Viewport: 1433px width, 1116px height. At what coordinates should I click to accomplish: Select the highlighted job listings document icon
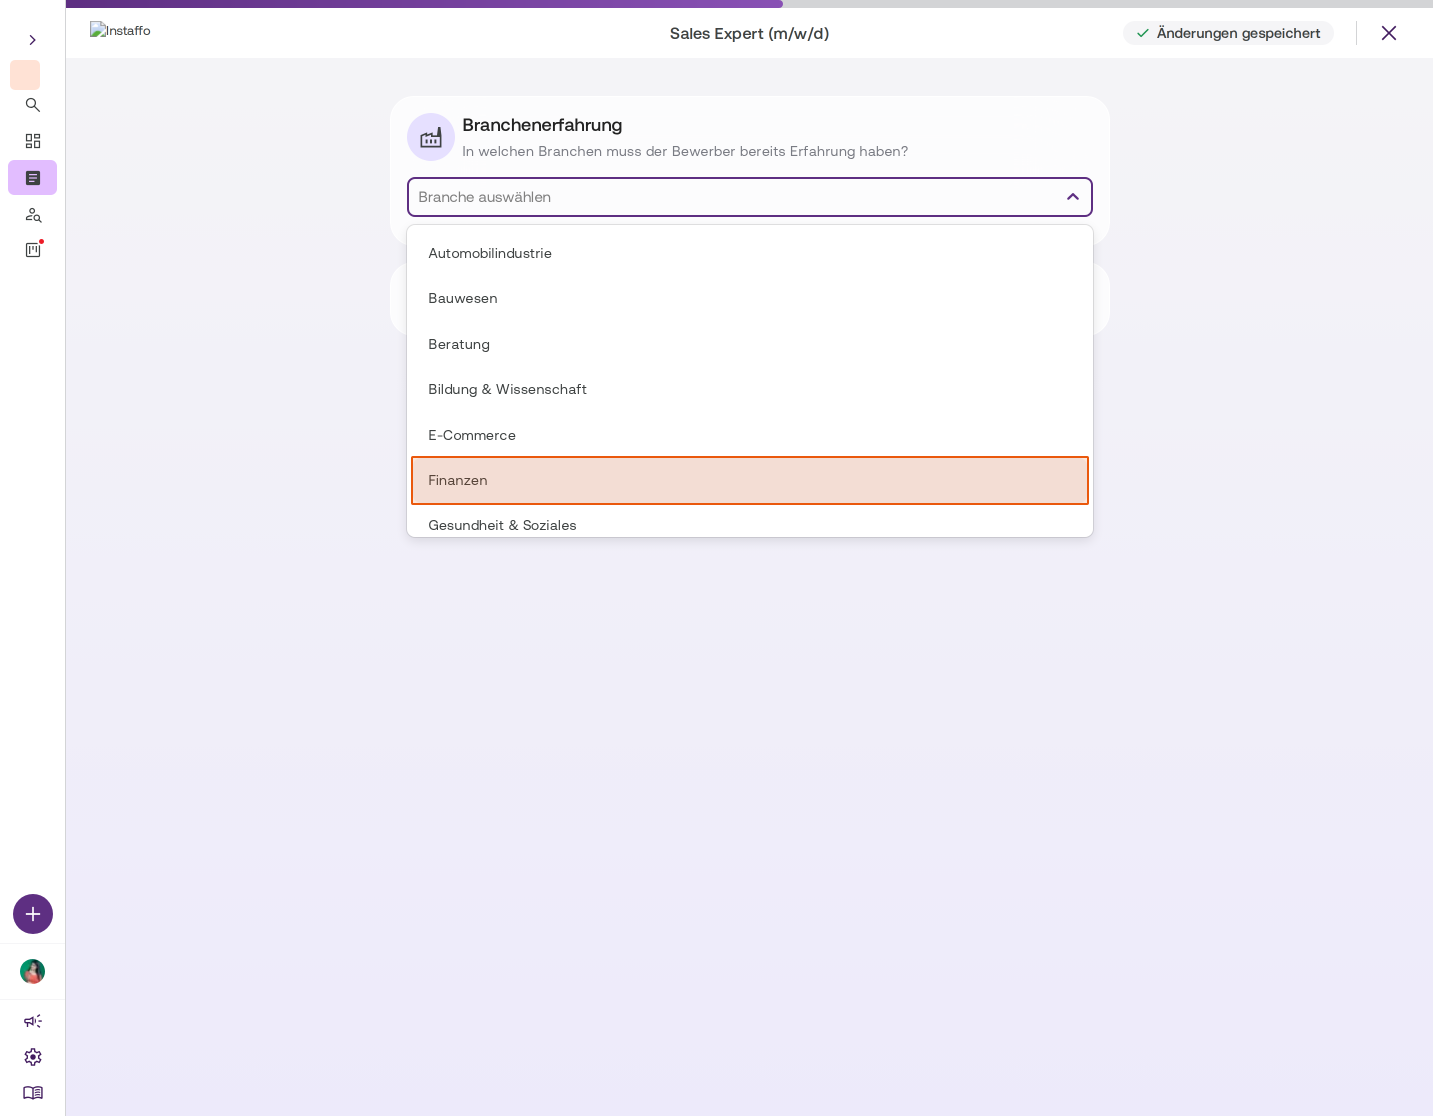(33, 178)
